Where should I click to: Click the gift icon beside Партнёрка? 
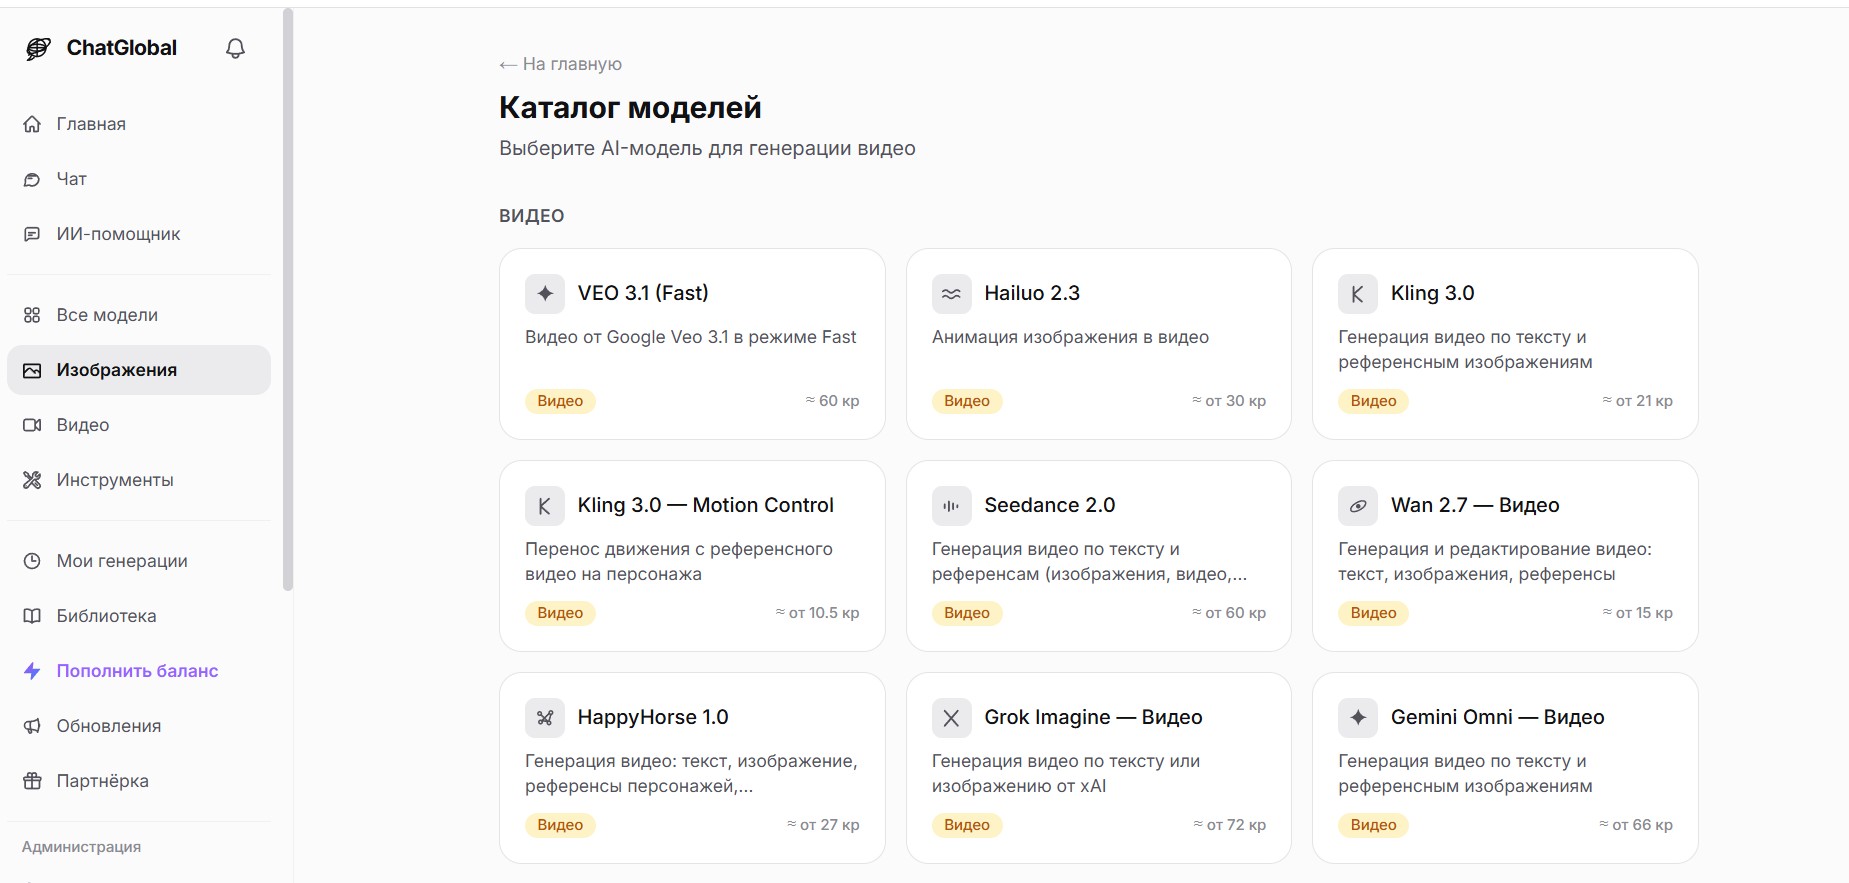point(32,781)
